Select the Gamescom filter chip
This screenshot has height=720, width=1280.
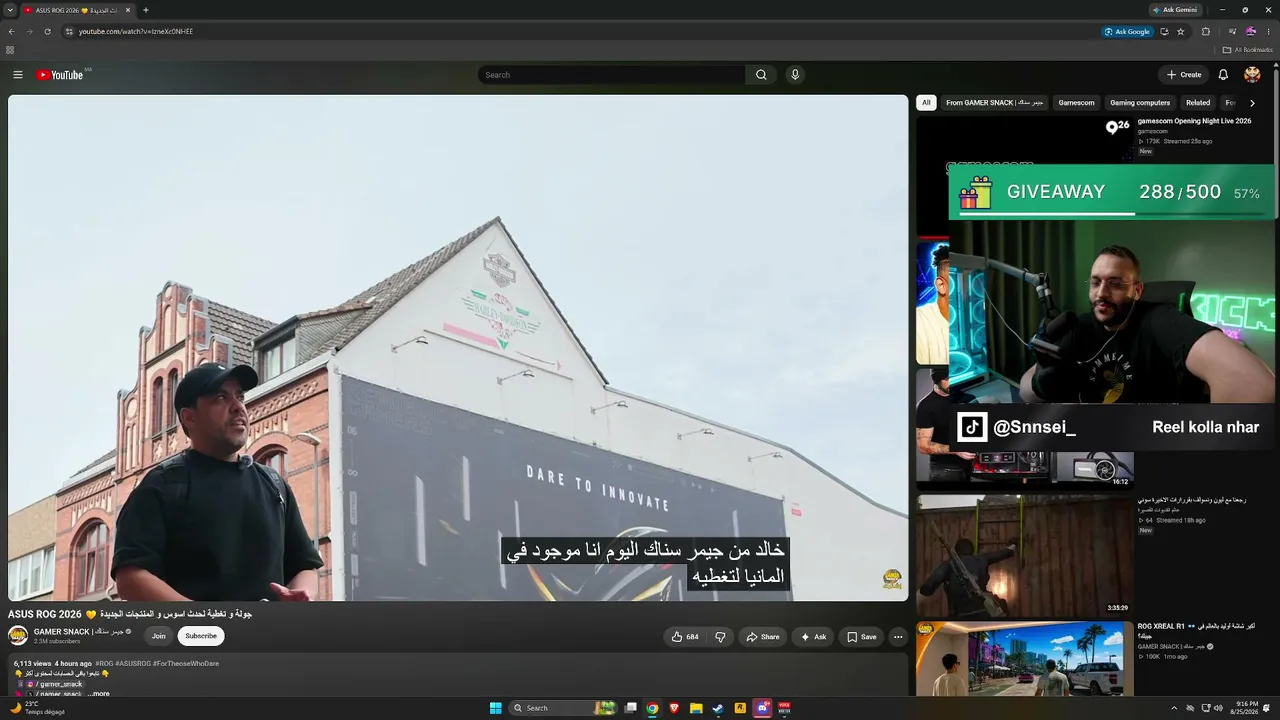click(1077, 103)
